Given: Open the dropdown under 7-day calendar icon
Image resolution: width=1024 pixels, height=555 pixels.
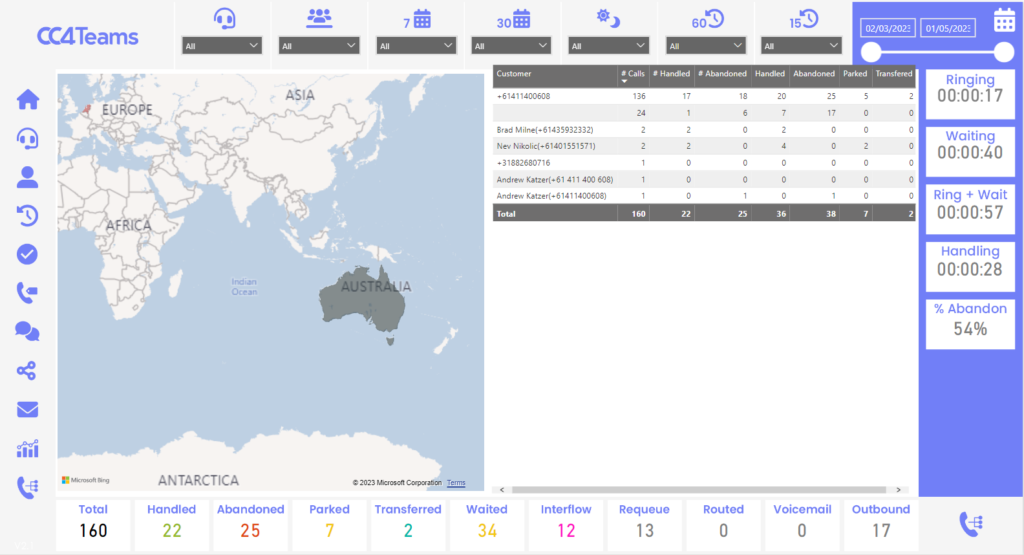Looking at the screenshot, I should [x=415, y=46].
